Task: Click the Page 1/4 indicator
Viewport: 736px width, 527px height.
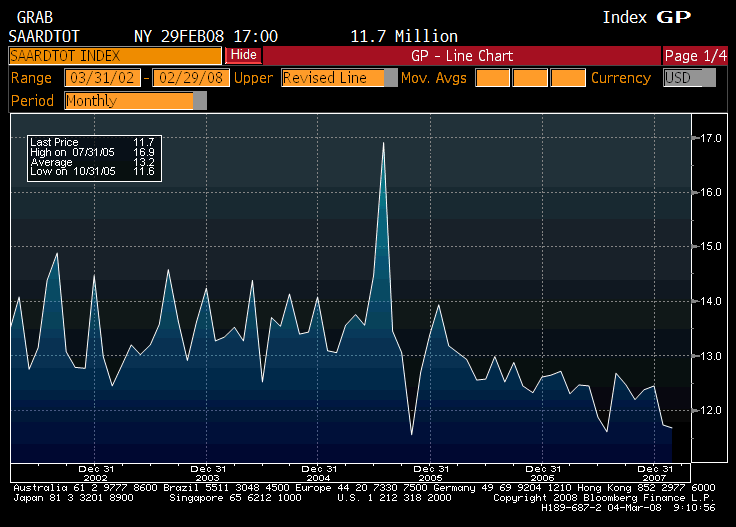Action: tap(695, 56)
